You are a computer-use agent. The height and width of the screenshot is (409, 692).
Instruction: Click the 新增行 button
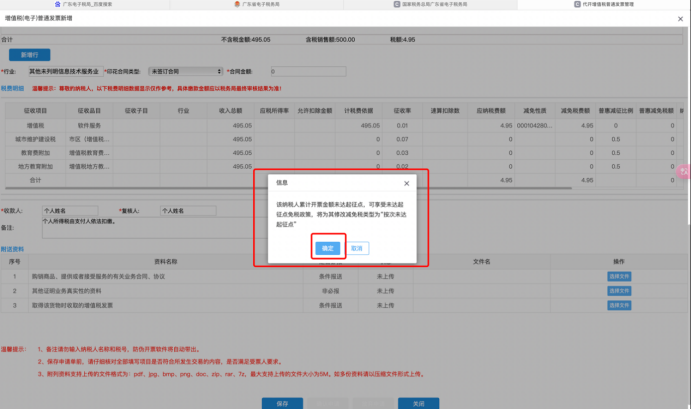pyautogui.click(x=29, y=54)
